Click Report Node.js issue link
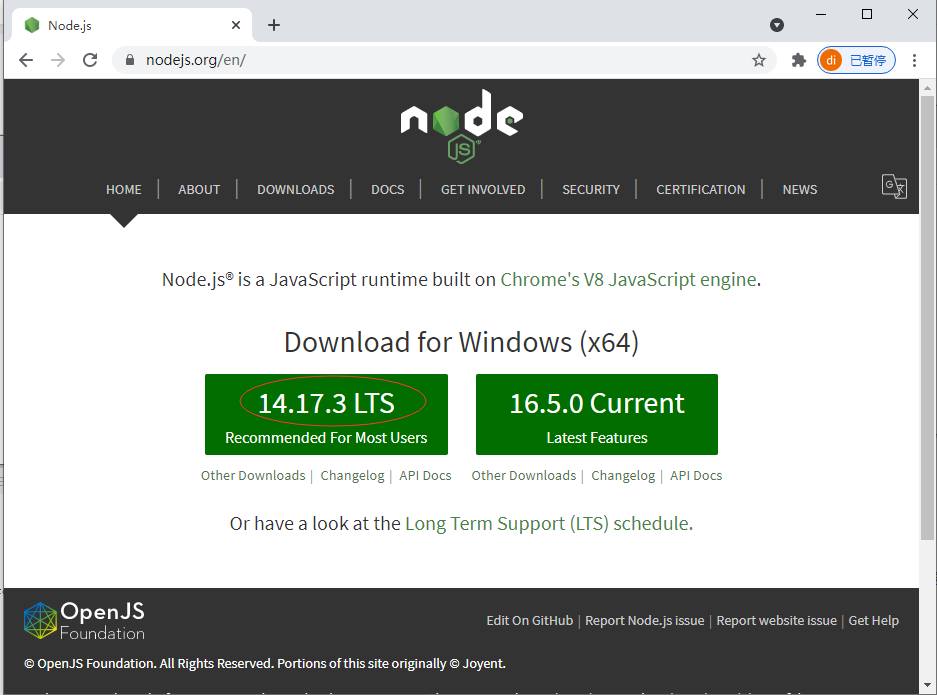Viewport: 937px width, 695px height. 645,621
